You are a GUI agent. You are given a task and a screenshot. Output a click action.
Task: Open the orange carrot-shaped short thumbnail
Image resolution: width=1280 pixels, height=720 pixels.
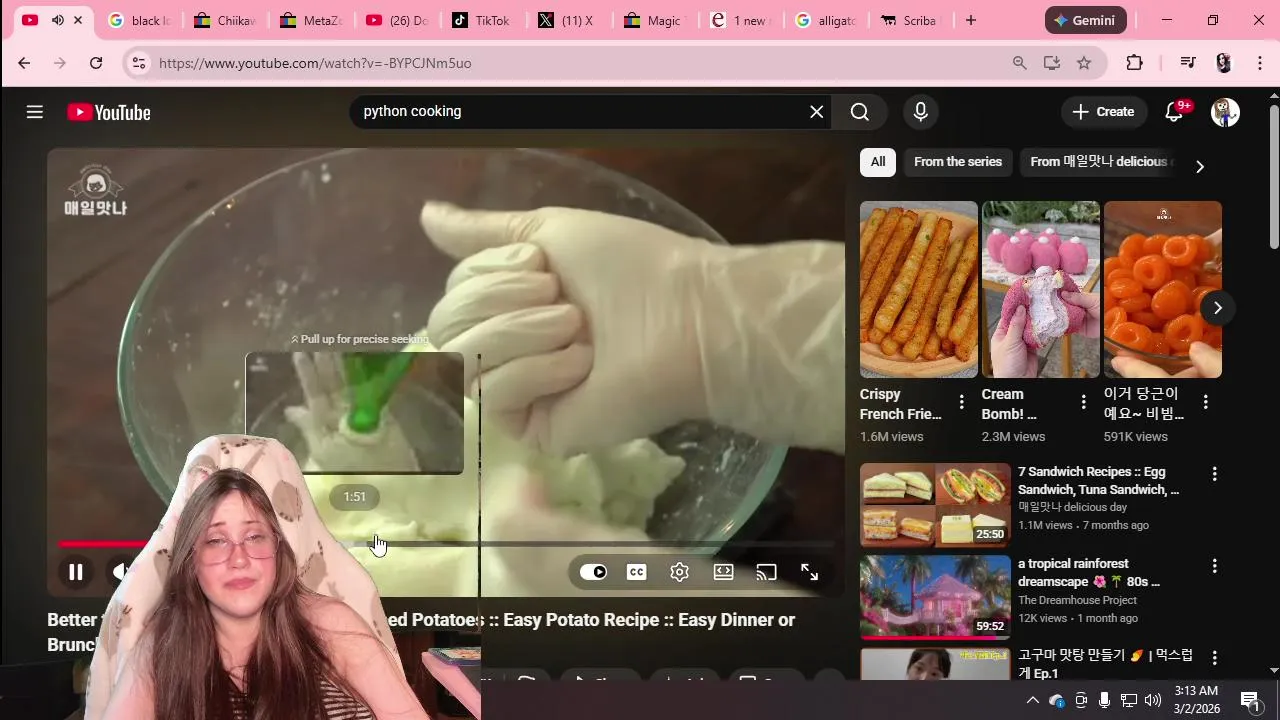[x=1163, y=289]
